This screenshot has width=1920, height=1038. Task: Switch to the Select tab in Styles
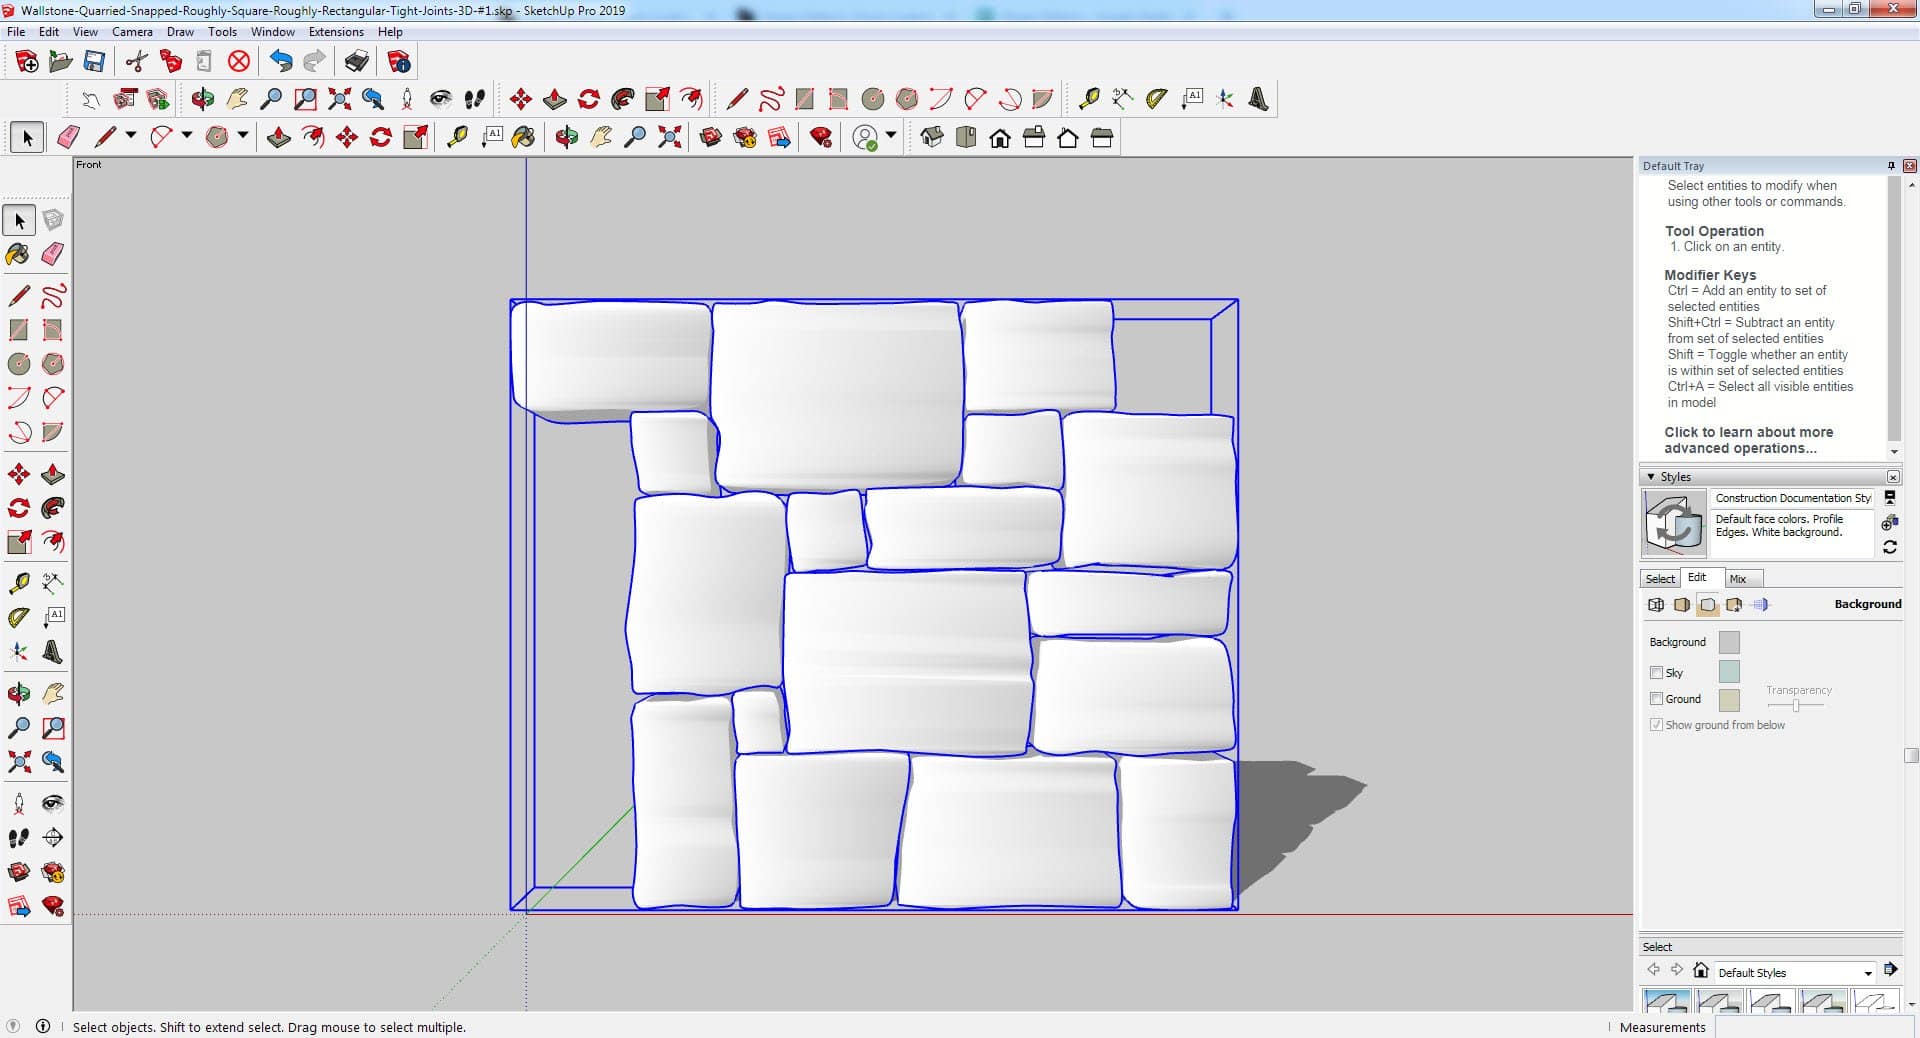click(1660, 579)
